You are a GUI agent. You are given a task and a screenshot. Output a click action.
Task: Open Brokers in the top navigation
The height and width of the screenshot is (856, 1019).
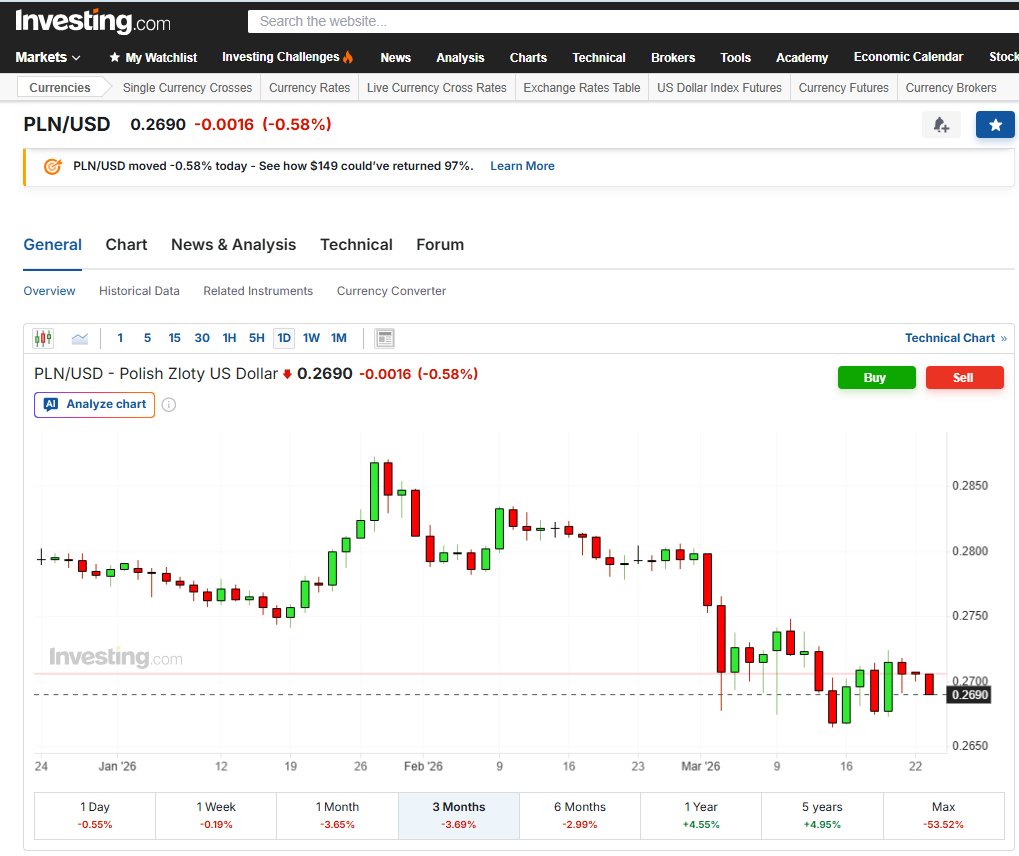(673, 58)
